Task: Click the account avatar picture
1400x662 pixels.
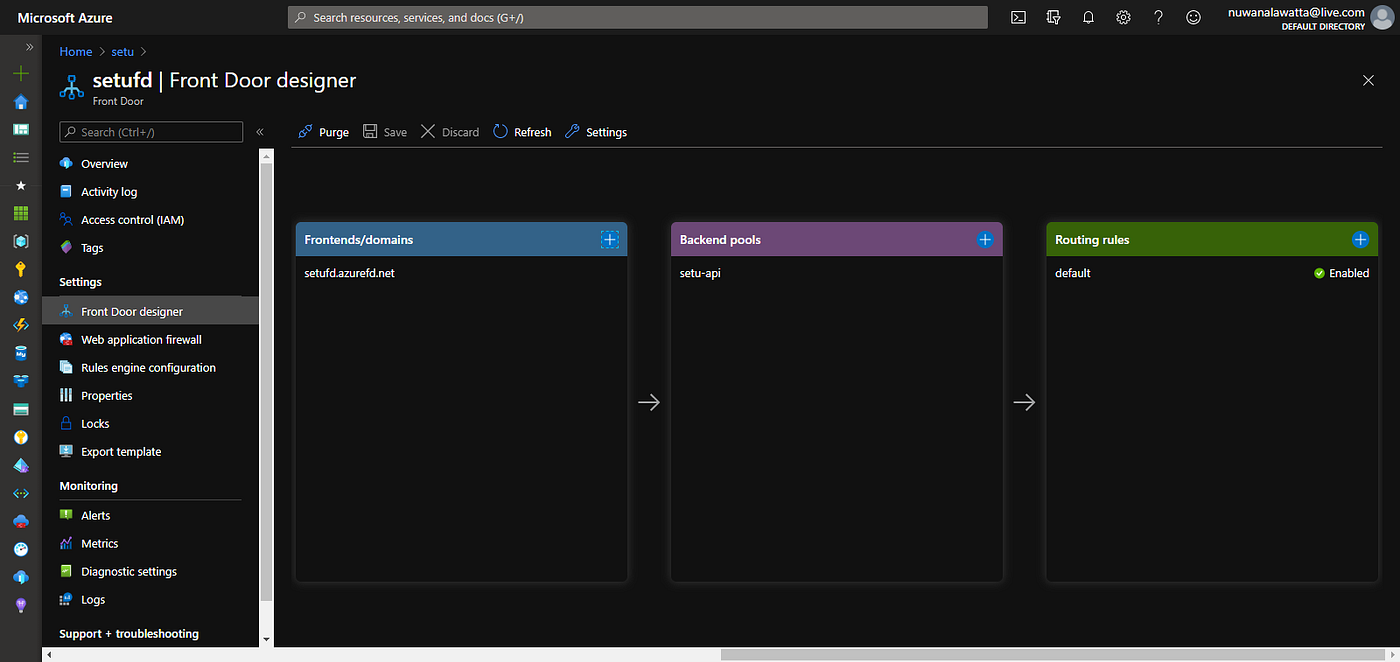Action: point(1382,18)
